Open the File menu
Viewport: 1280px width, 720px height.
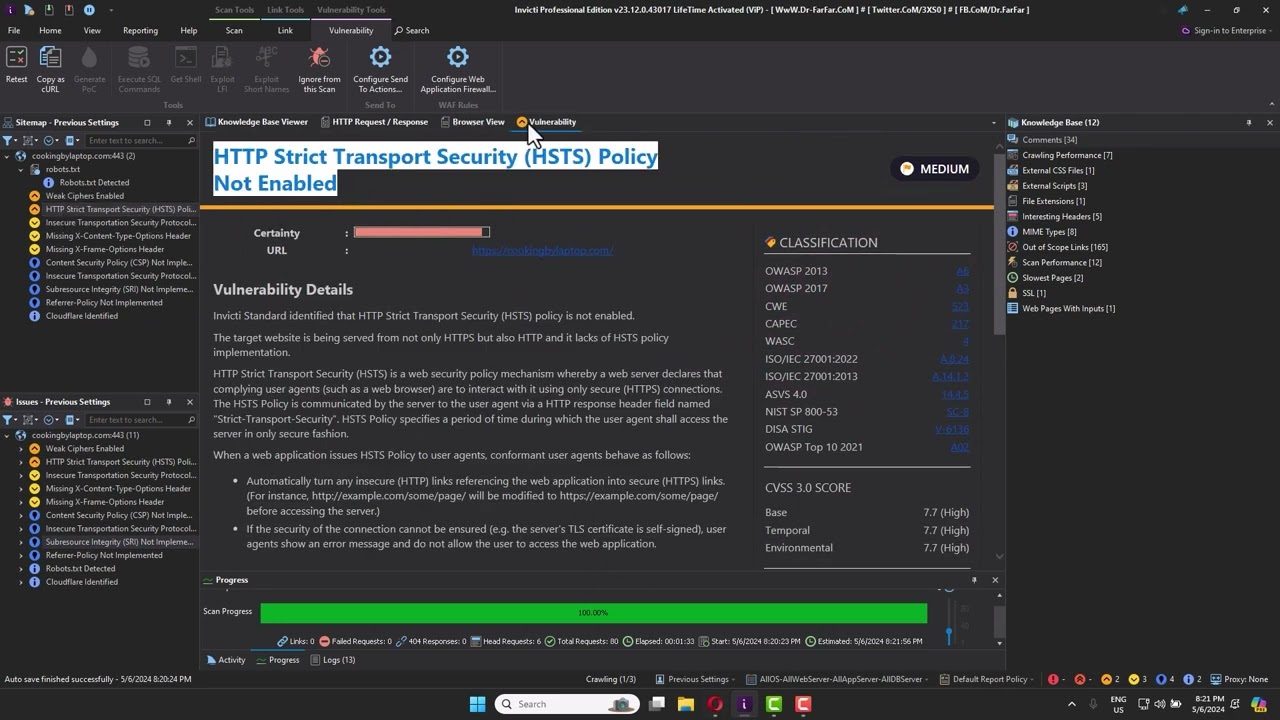[x=14, y=30]
